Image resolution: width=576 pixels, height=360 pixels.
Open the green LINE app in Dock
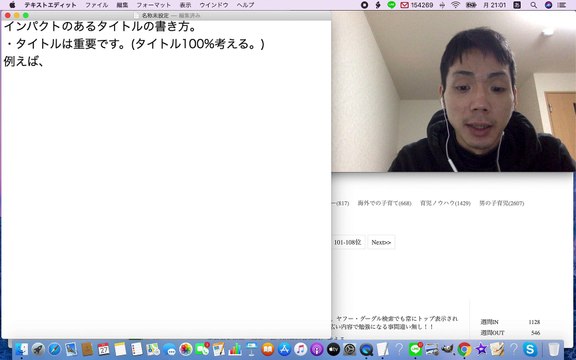pos(415,349)
